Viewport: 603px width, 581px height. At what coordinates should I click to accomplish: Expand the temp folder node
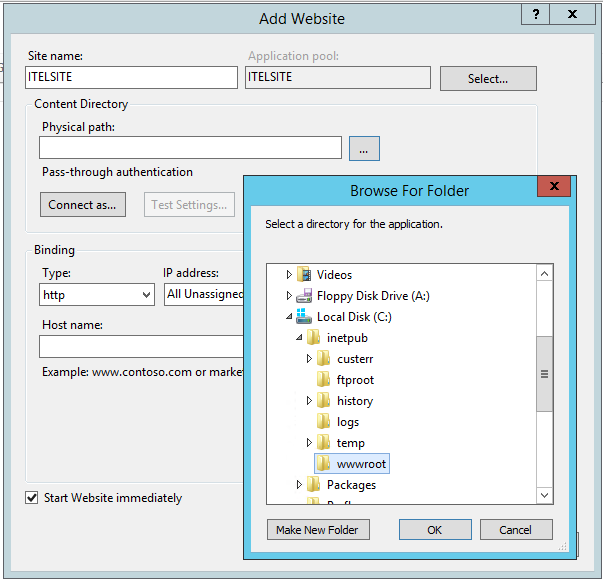[x=309, y=442]
